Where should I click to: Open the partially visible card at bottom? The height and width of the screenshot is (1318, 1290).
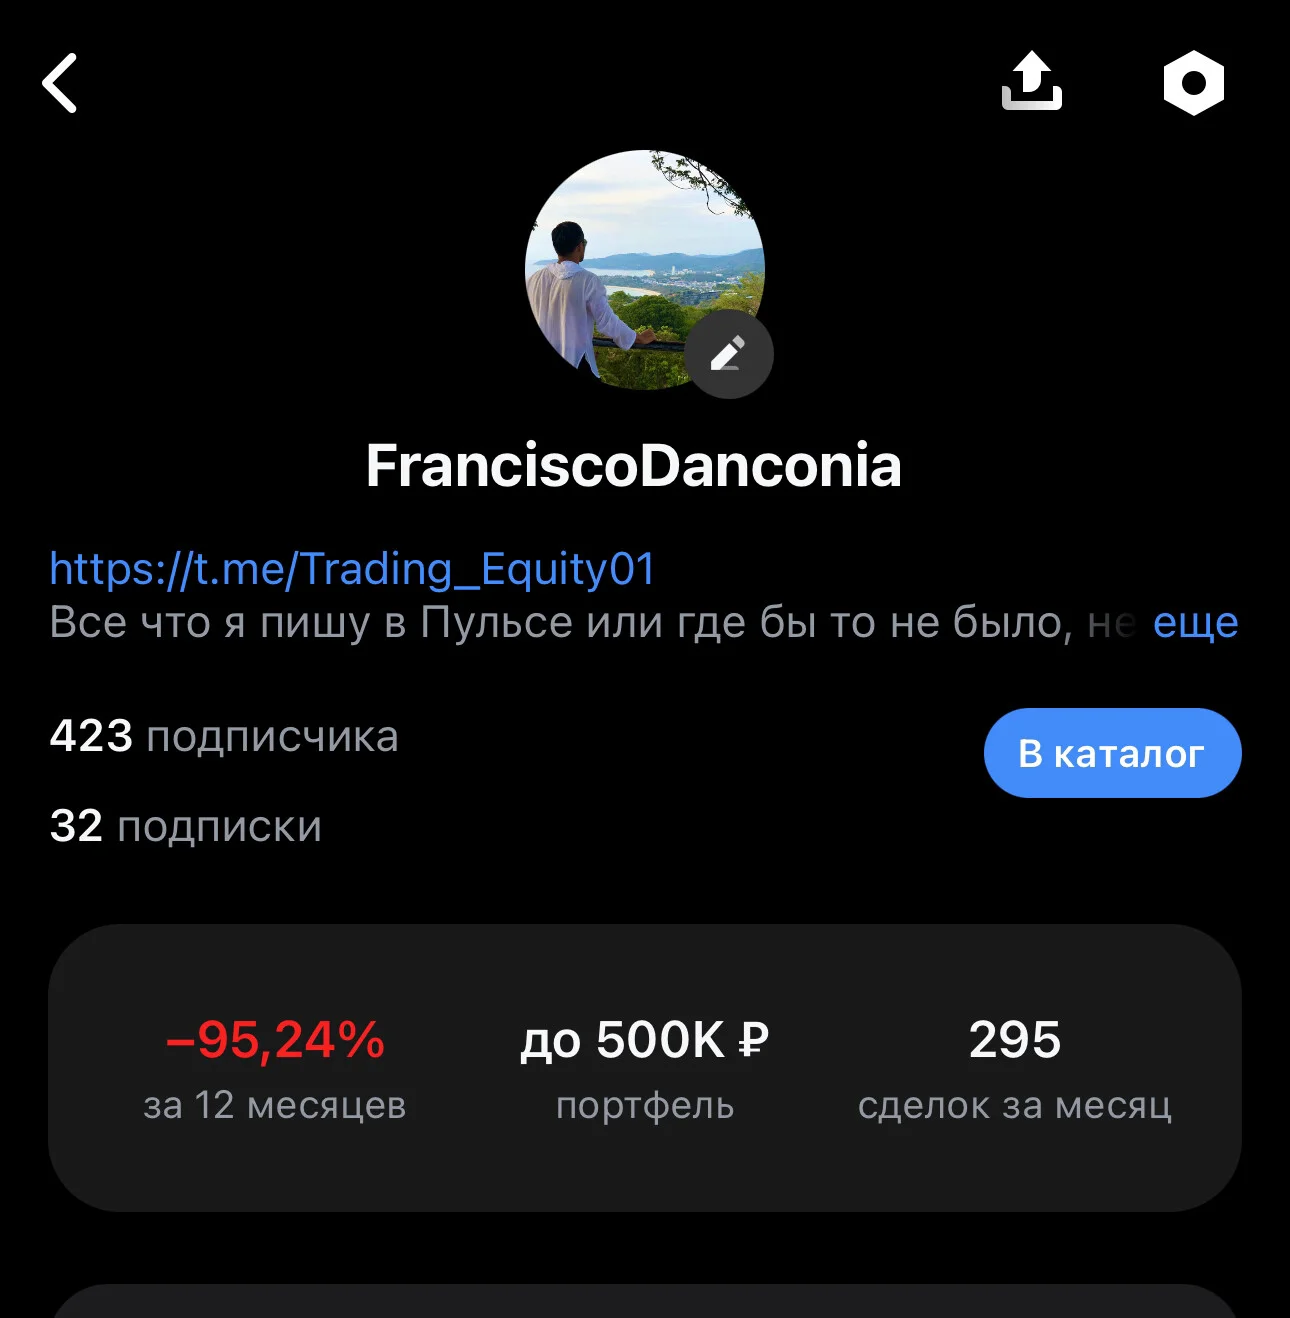(x=645, y=1301)
